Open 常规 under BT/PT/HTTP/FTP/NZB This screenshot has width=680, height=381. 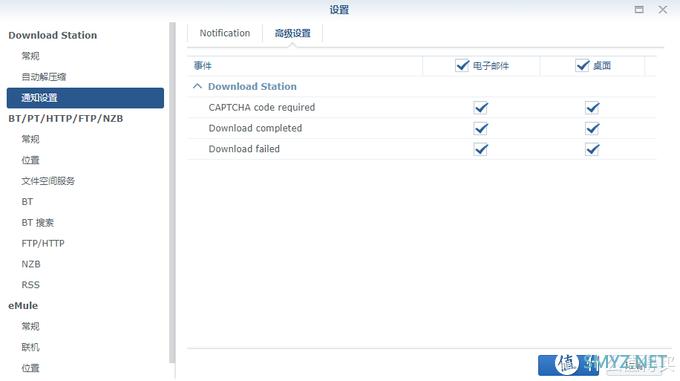[30, 139]
